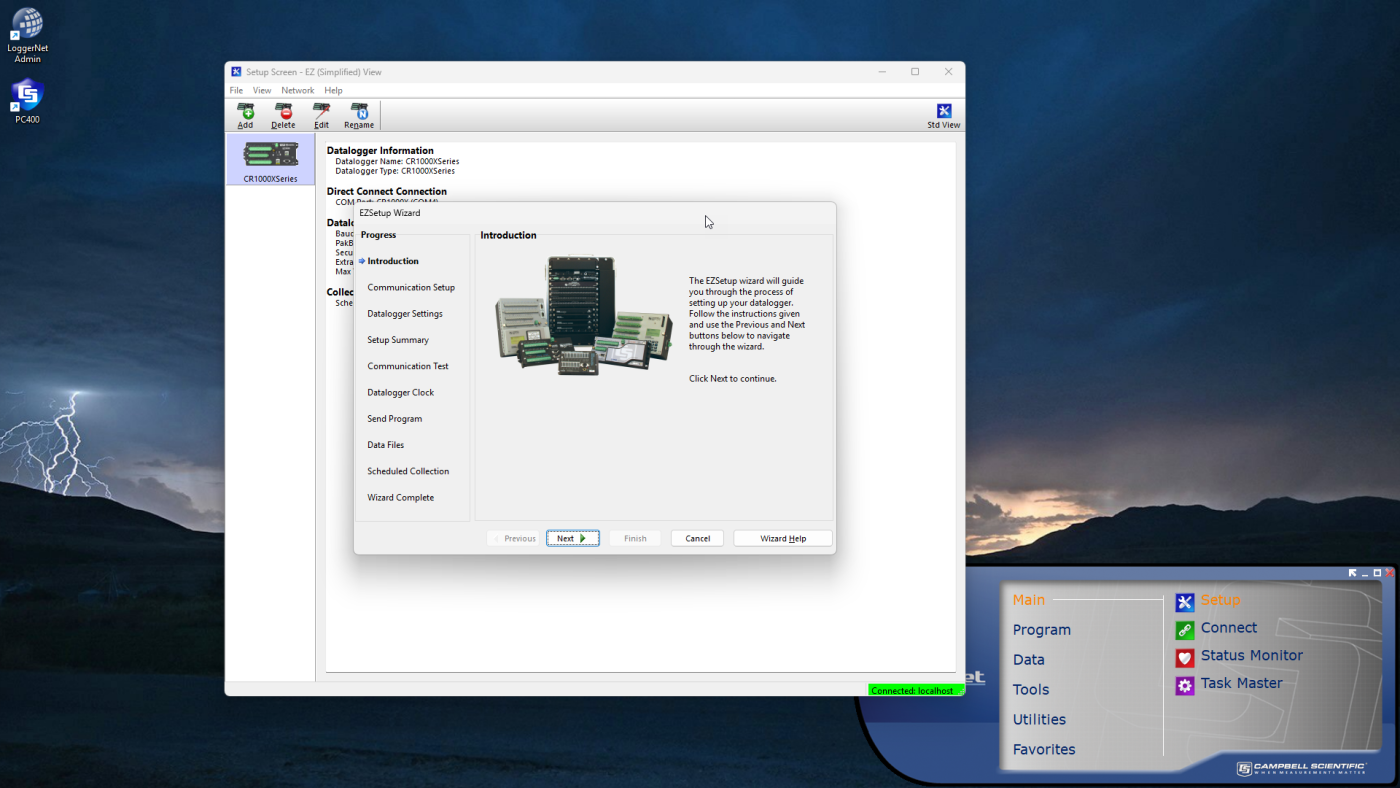Select Data category in LoggerNet launcher

coord(1029,660)
